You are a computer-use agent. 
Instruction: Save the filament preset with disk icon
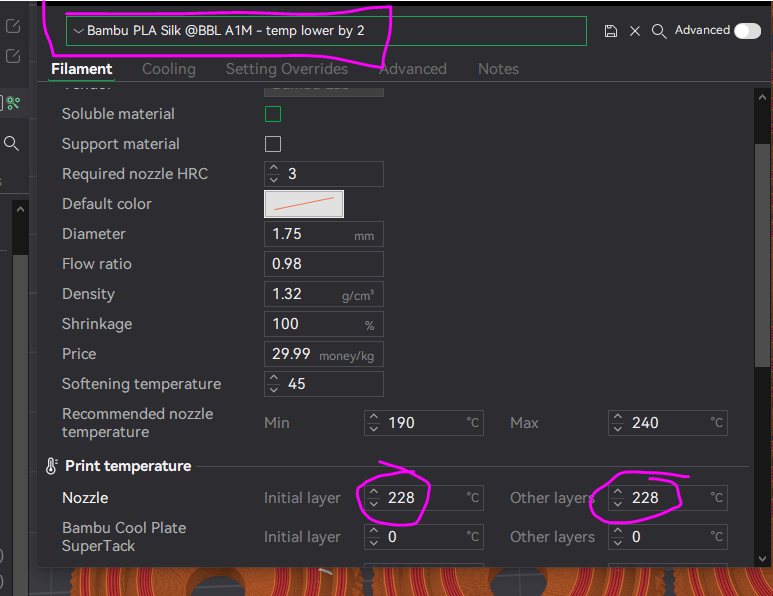click(610, 31)
